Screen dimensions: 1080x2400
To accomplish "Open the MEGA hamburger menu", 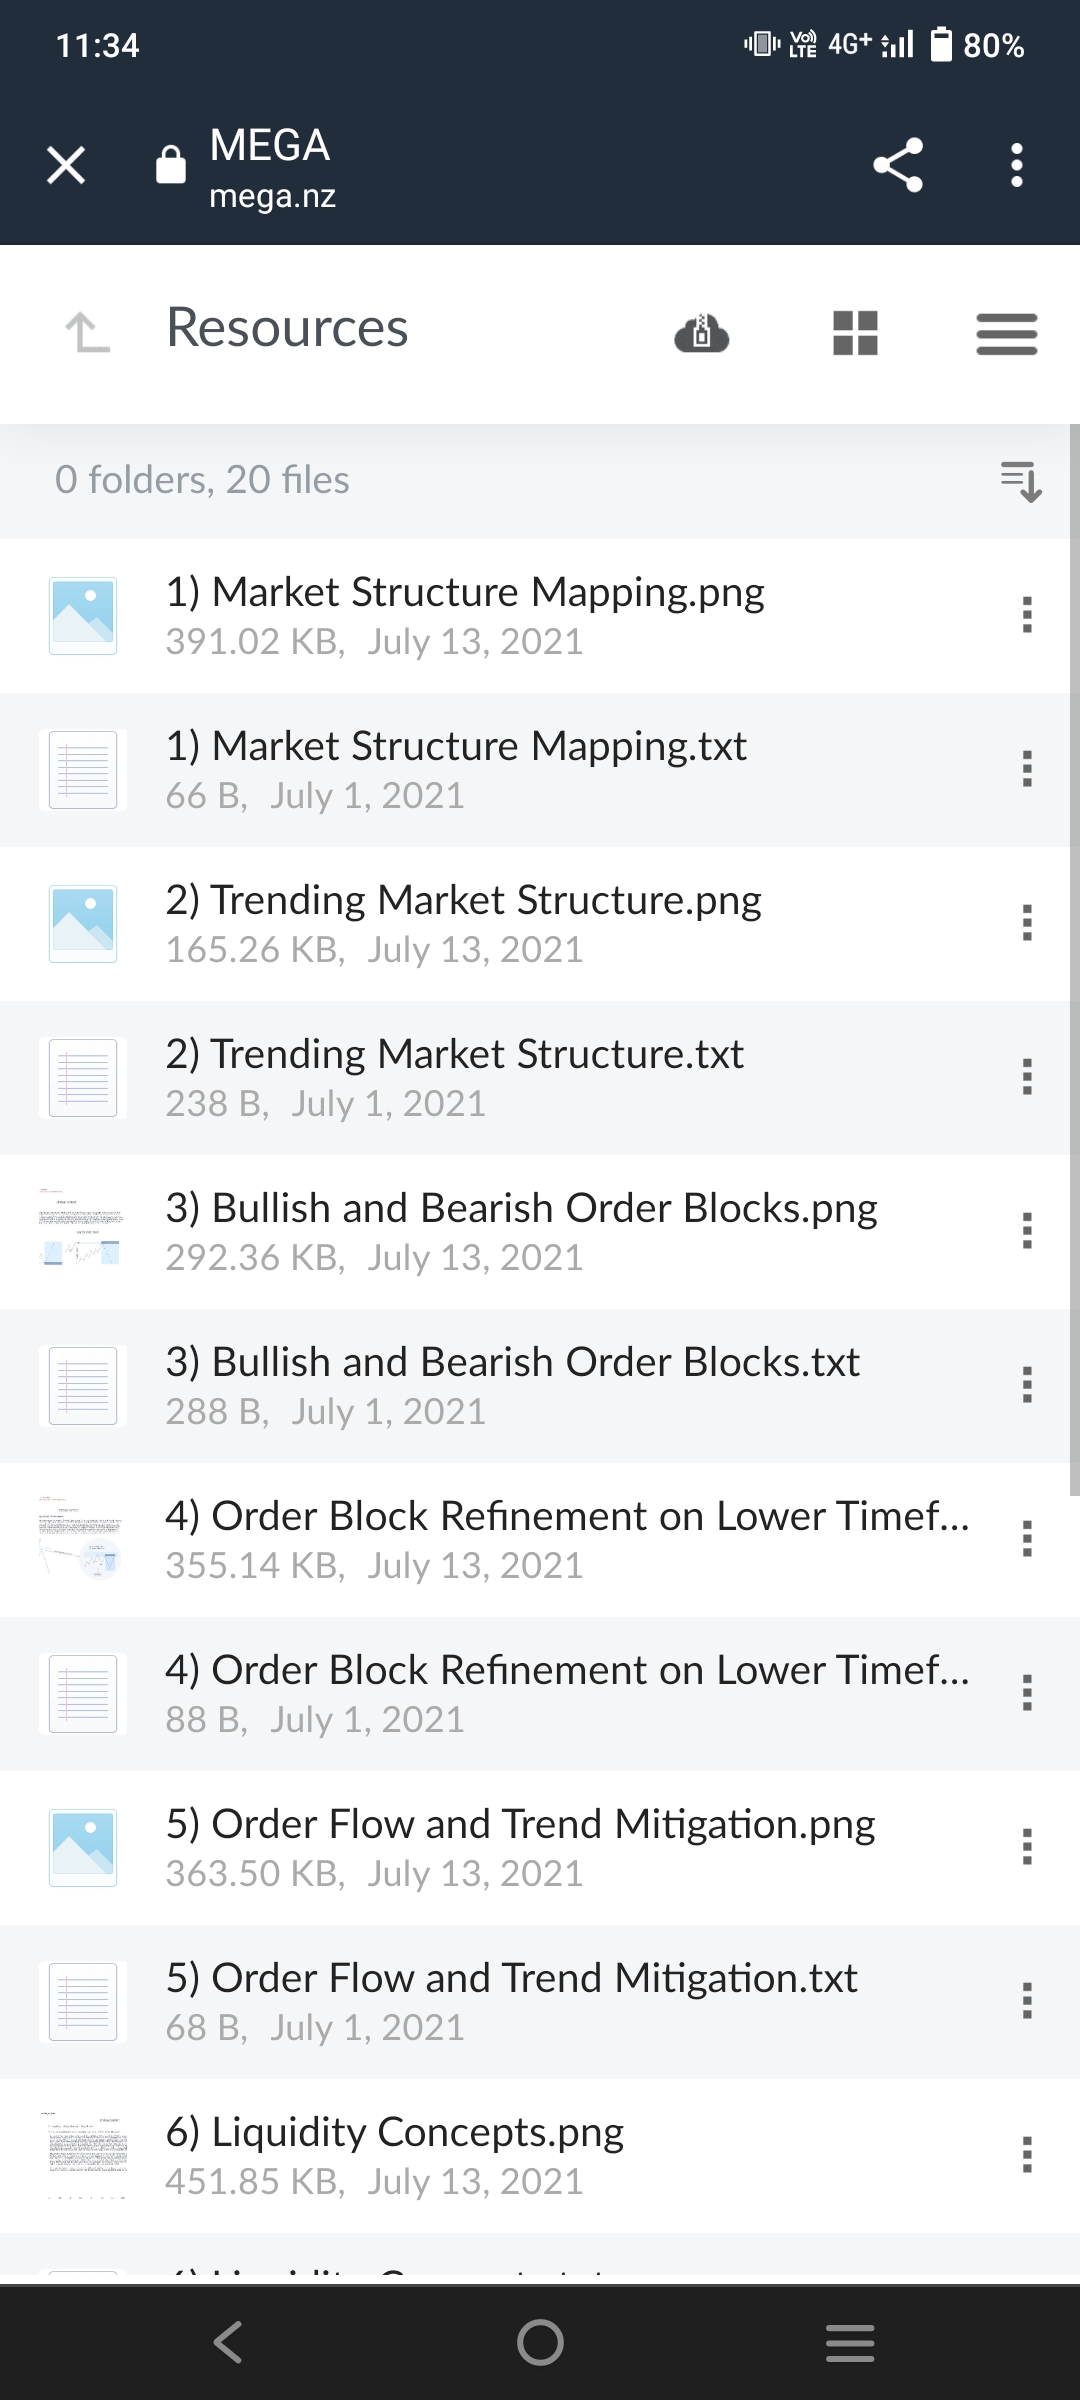I will [x=1006, y=333].
